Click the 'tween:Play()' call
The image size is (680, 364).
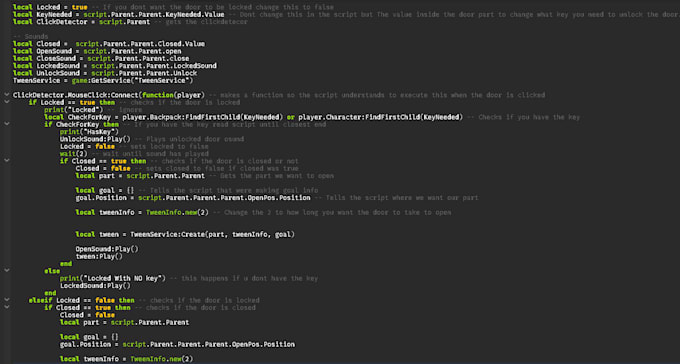tap(99, 256)
